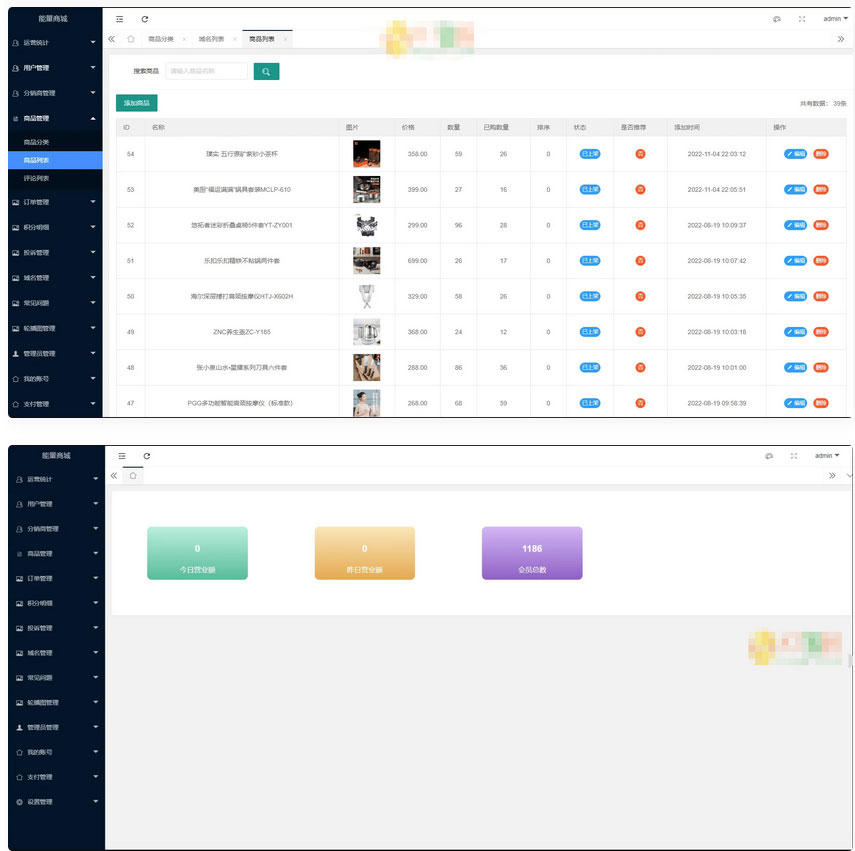This screenshot has height=851, width=855.
Task: Click blue edit button for product ID 50
Action: click(795, 297)
